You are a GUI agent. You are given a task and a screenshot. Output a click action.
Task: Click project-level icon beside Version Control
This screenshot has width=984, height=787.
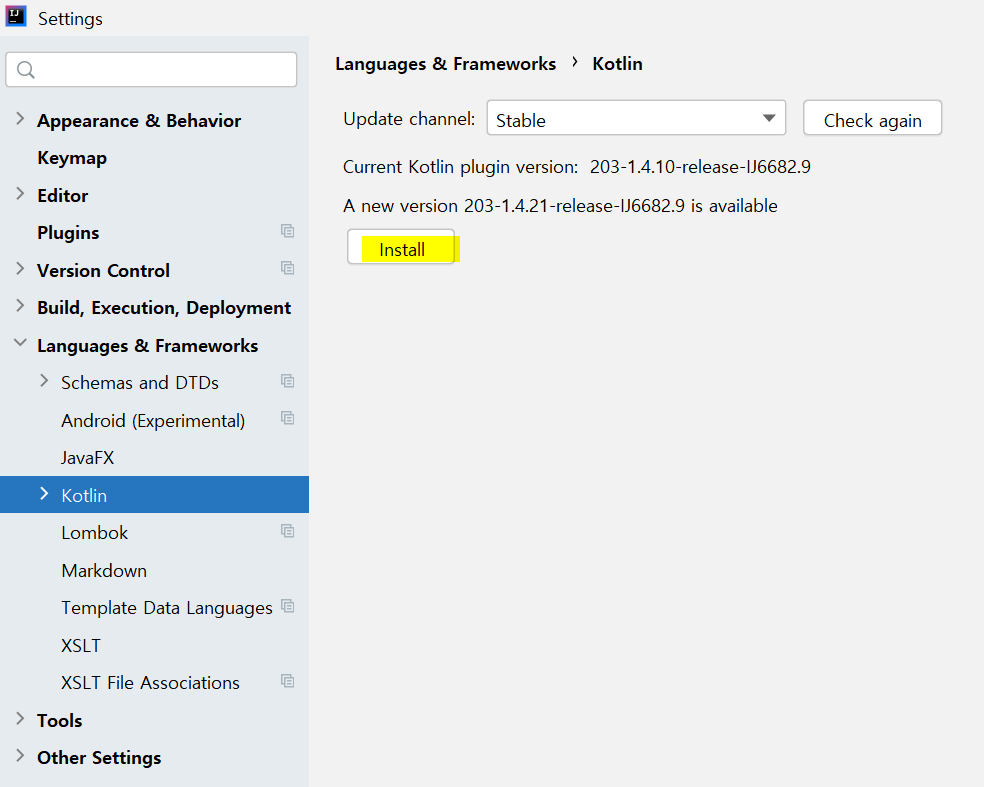(x=287, y=269)
